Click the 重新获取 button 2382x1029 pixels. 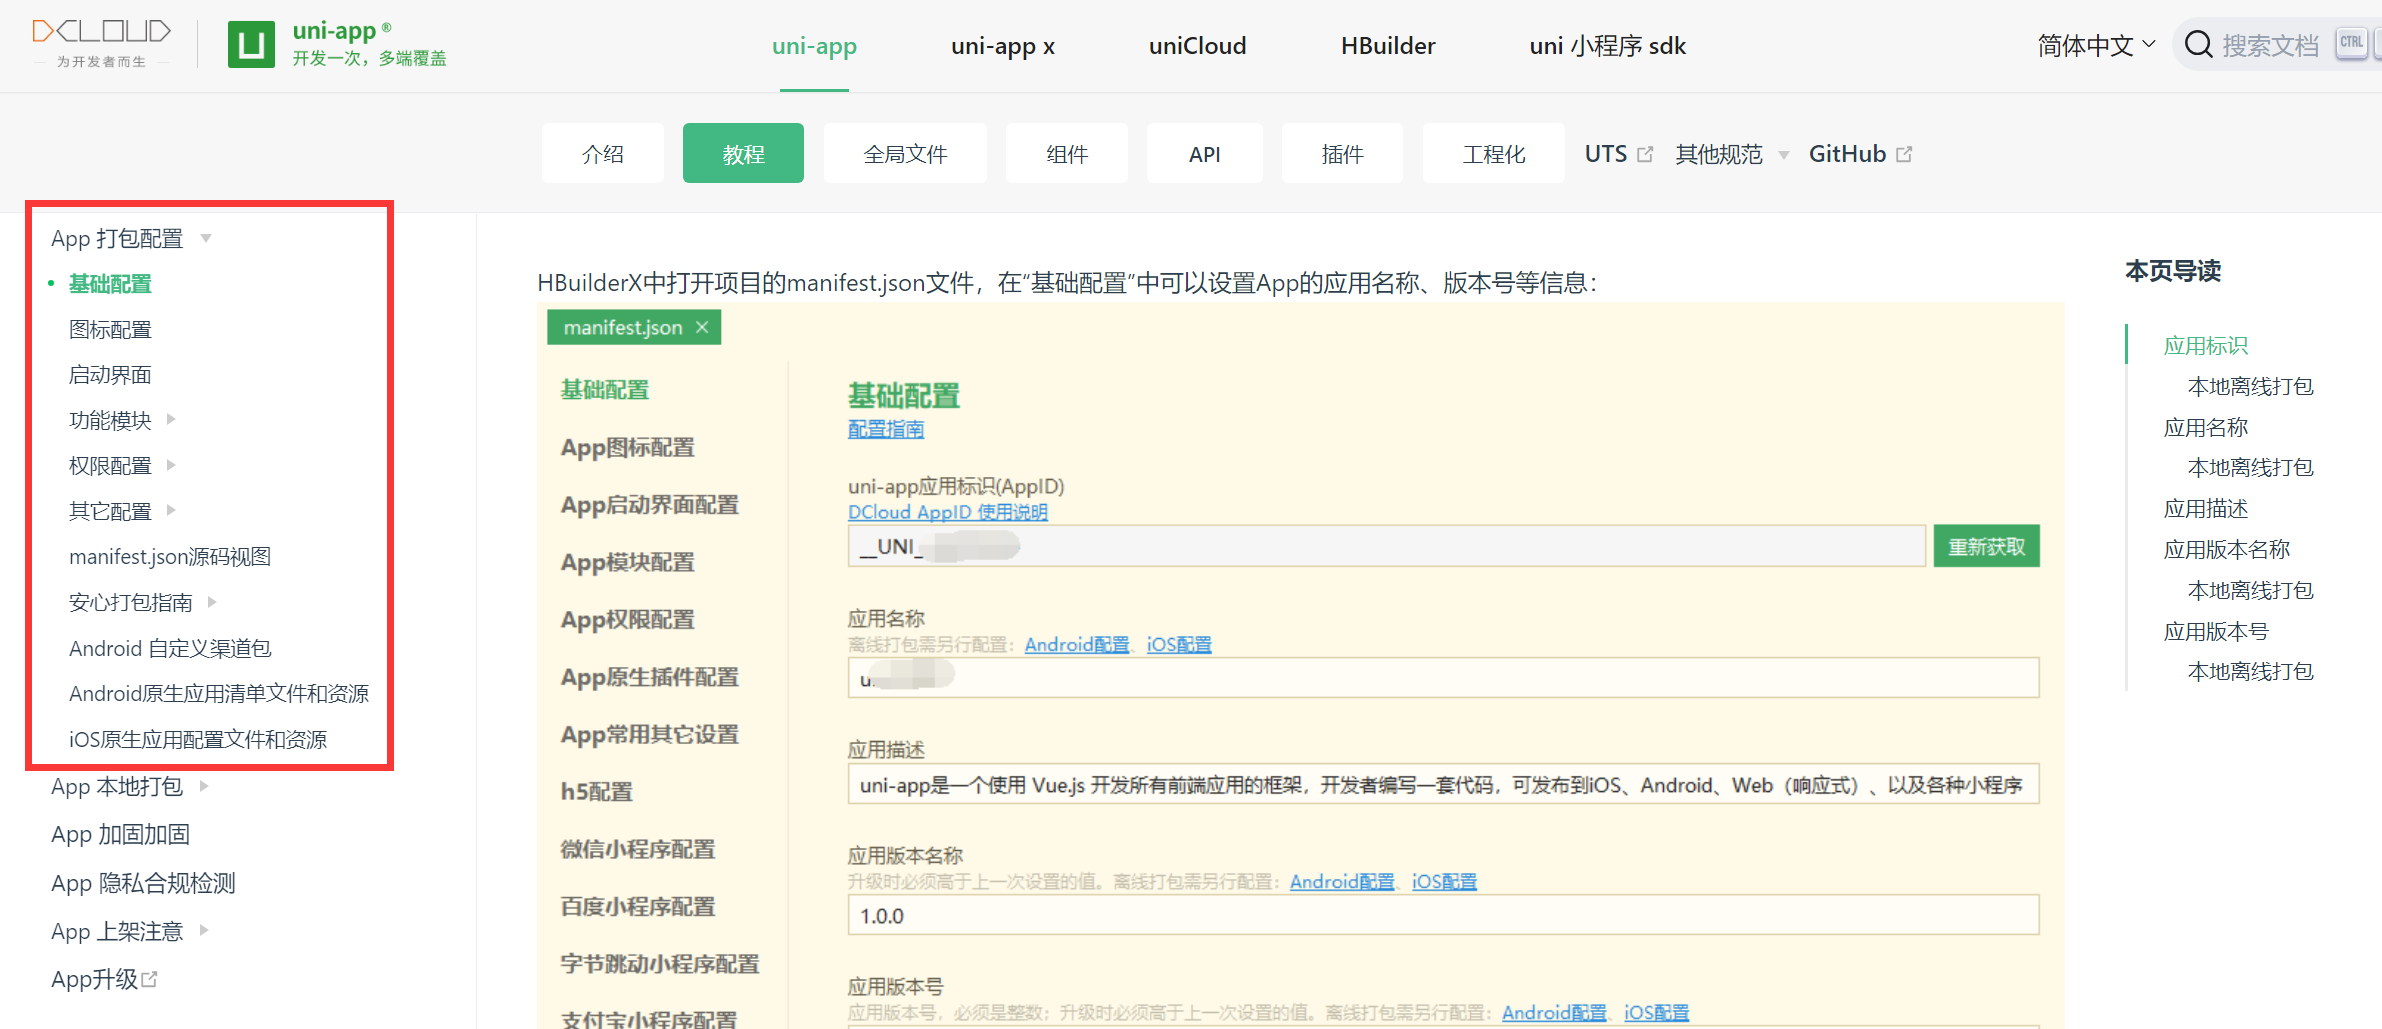[1985, 547]
